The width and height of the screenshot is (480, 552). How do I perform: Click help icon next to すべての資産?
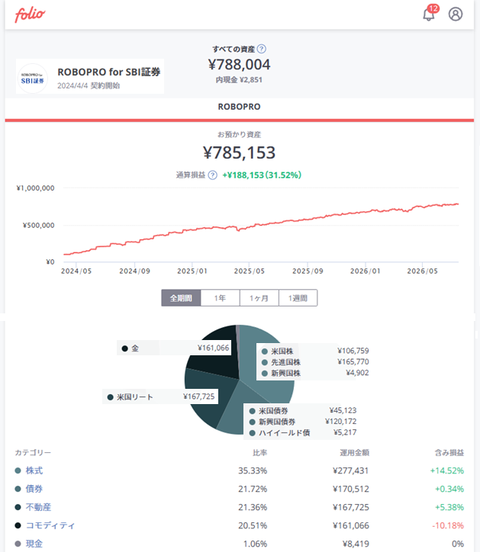point(261,49)
